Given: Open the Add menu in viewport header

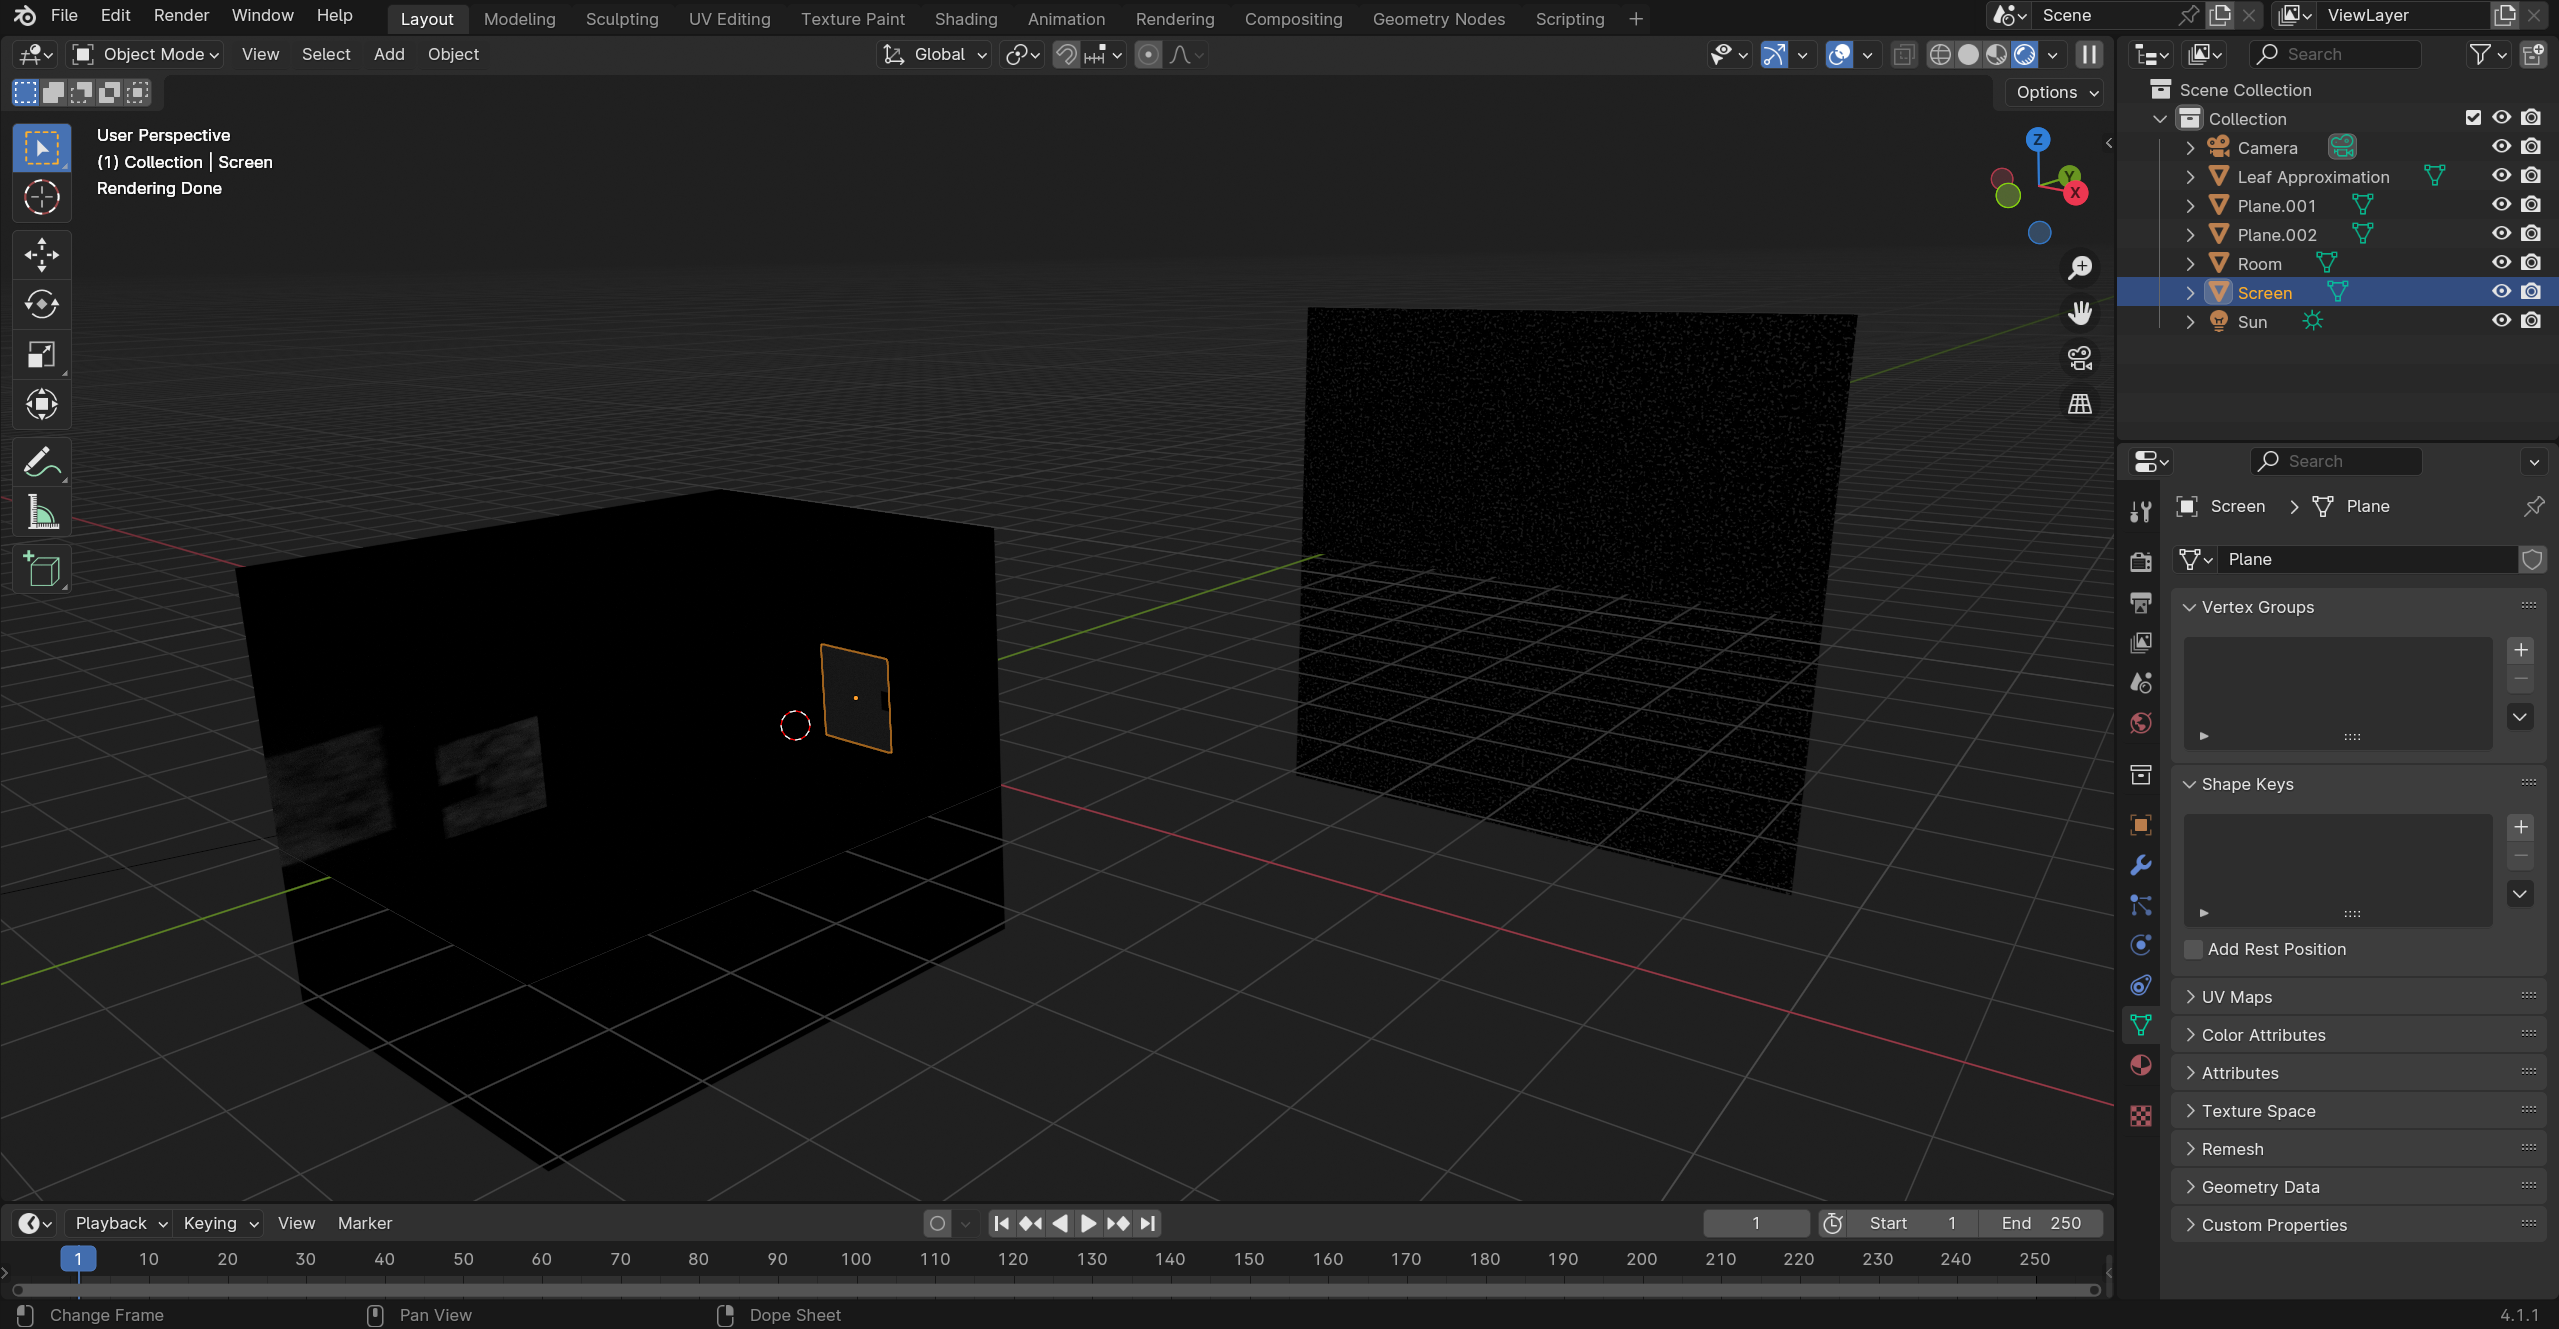Looking at the screenshot, I should coord(388,55).
